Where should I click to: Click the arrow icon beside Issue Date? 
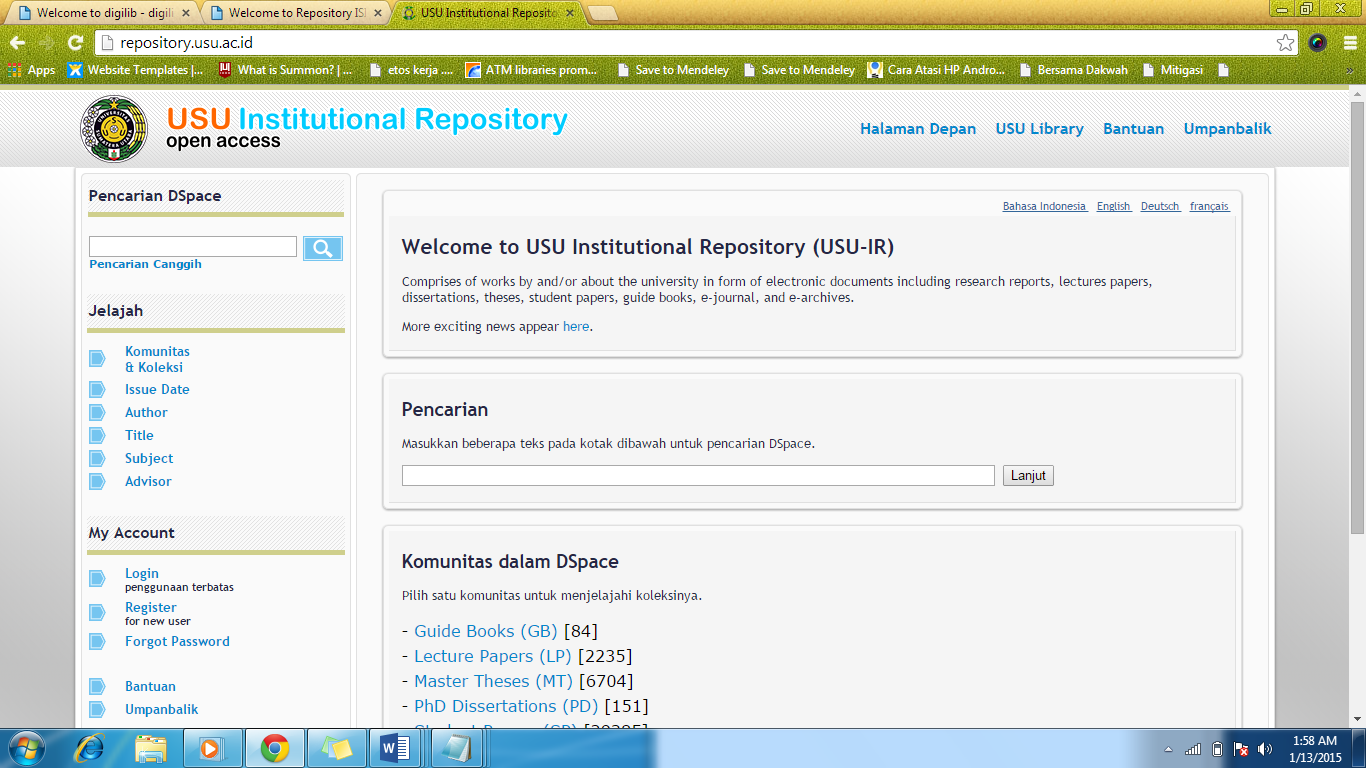click(97, 389)
